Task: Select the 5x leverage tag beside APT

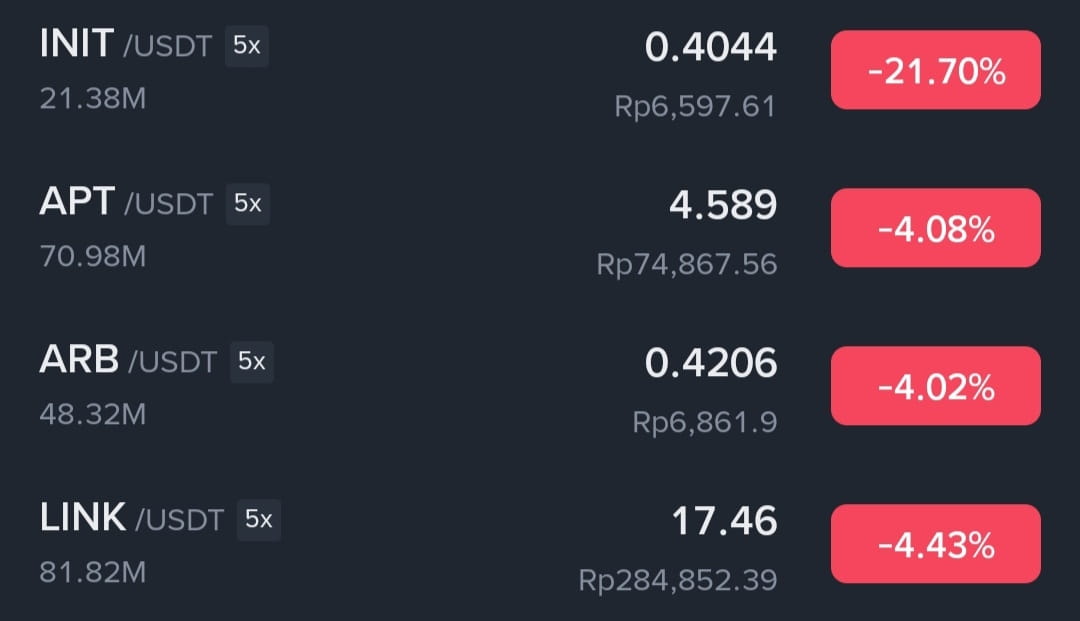Action: (x=247, y=204)
